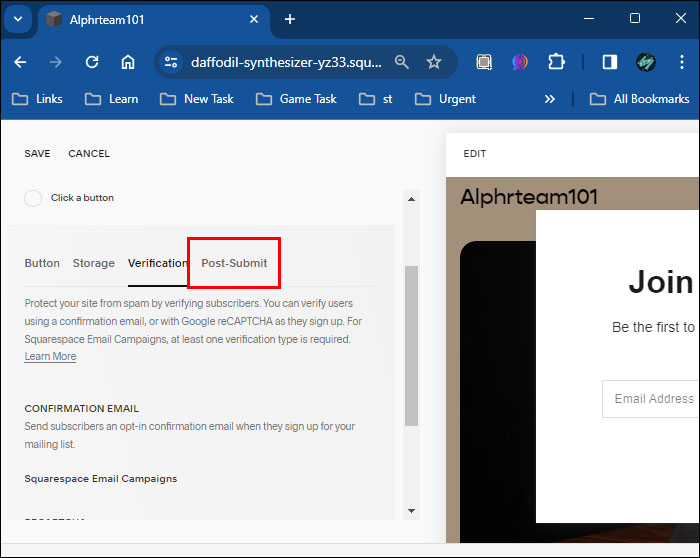The image size is (700, 558).
Task: Open the zoom magnifier icon in address bar
Action: (x=402, y=62)
